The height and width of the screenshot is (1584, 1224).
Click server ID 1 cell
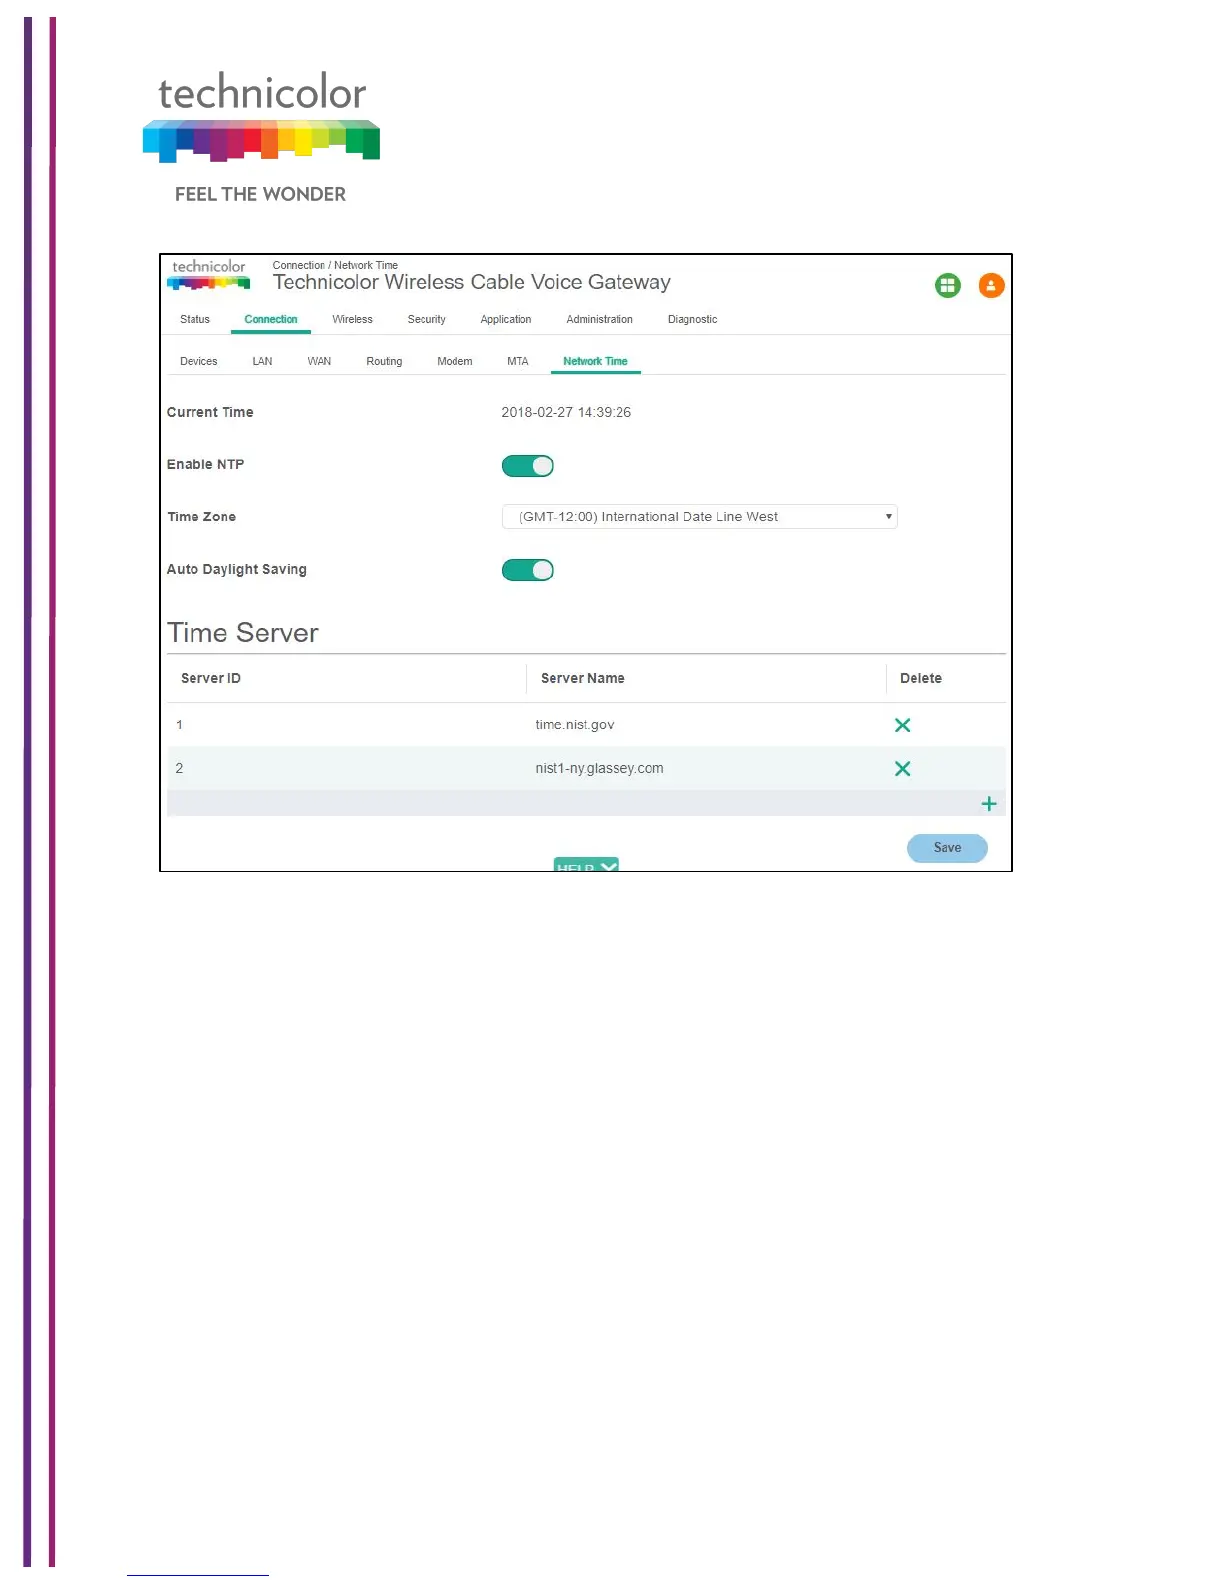180,725
